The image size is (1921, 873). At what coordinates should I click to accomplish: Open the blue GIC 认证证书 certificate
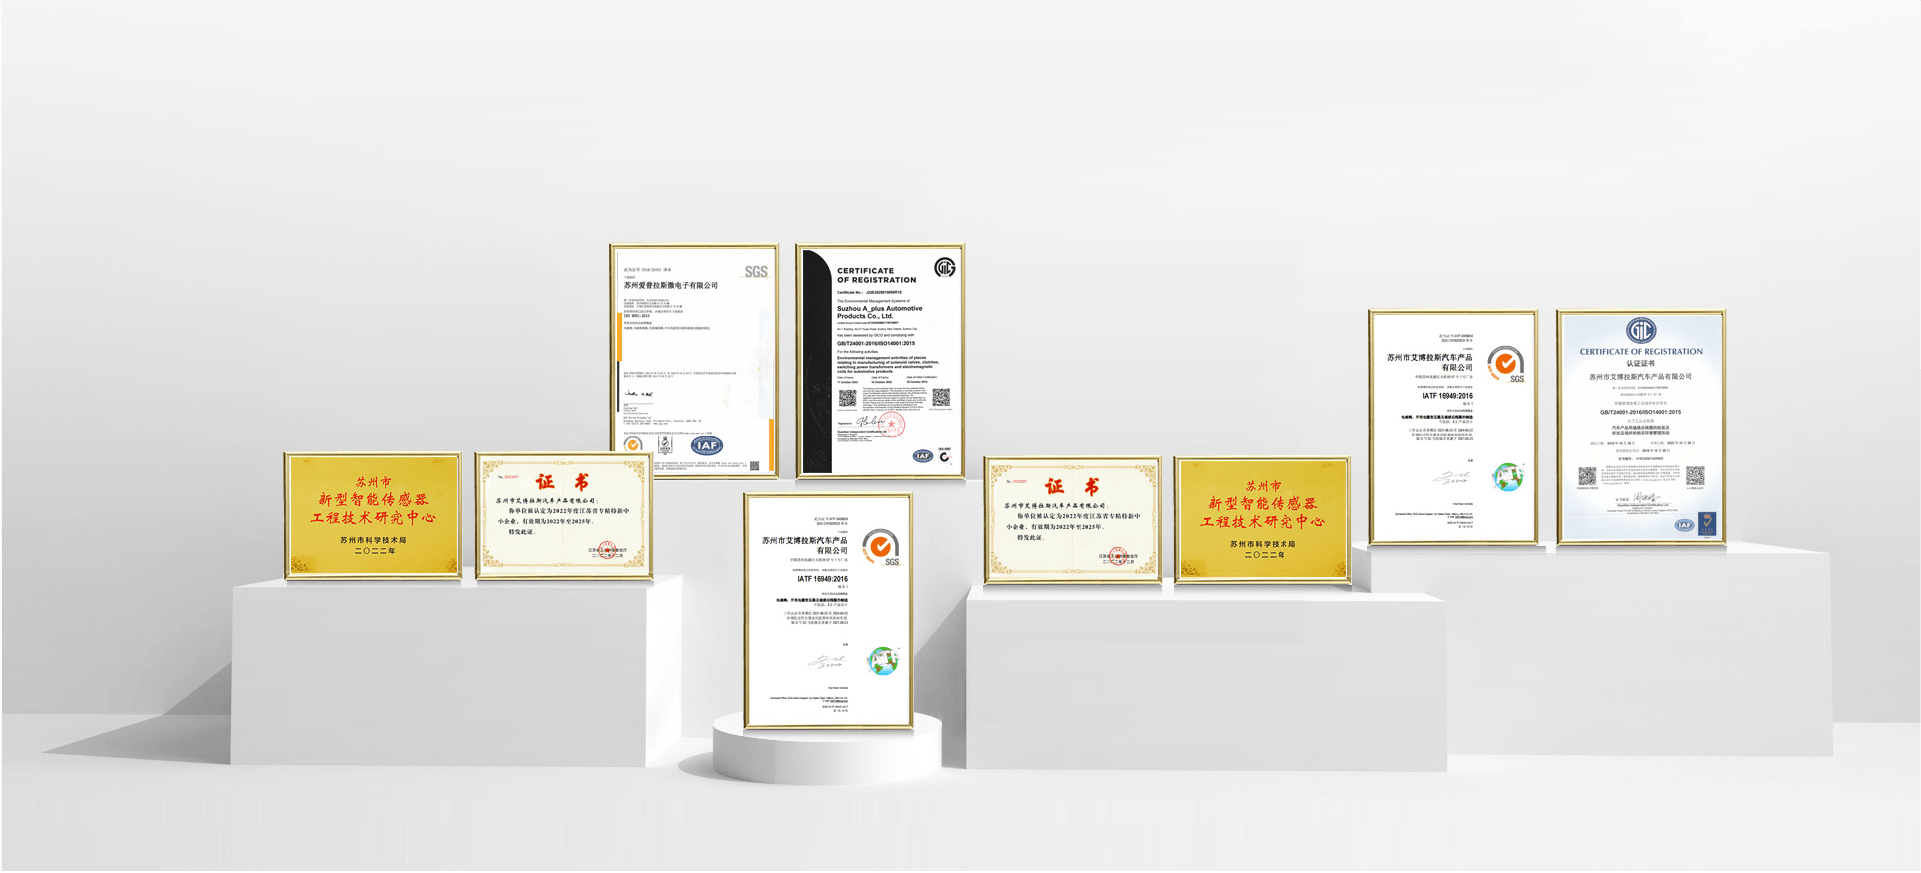[1641, 427]
